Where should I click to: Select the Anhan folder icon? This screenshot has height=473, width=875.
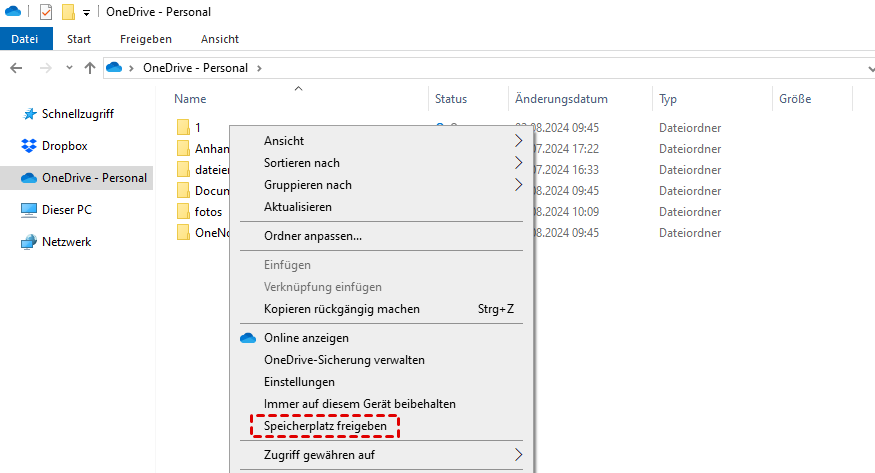[183, 148]
